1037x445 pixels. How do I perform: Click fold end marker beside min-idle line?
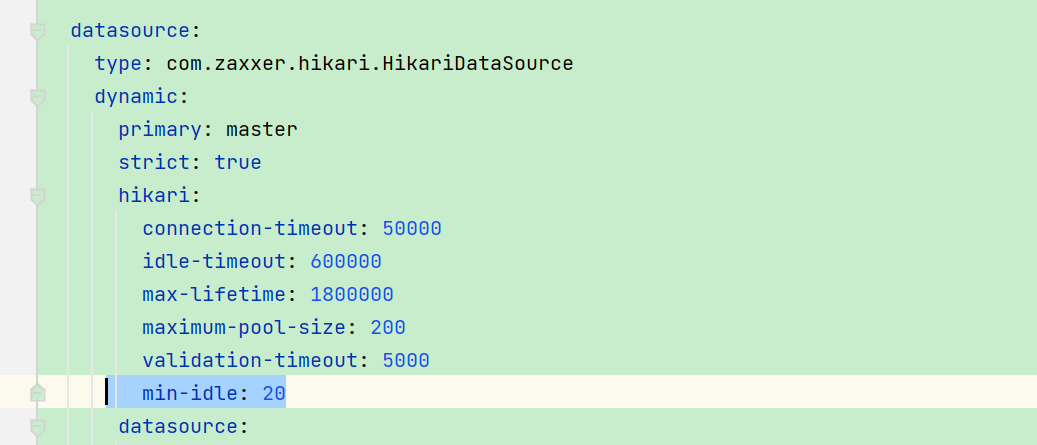point(38,393)
